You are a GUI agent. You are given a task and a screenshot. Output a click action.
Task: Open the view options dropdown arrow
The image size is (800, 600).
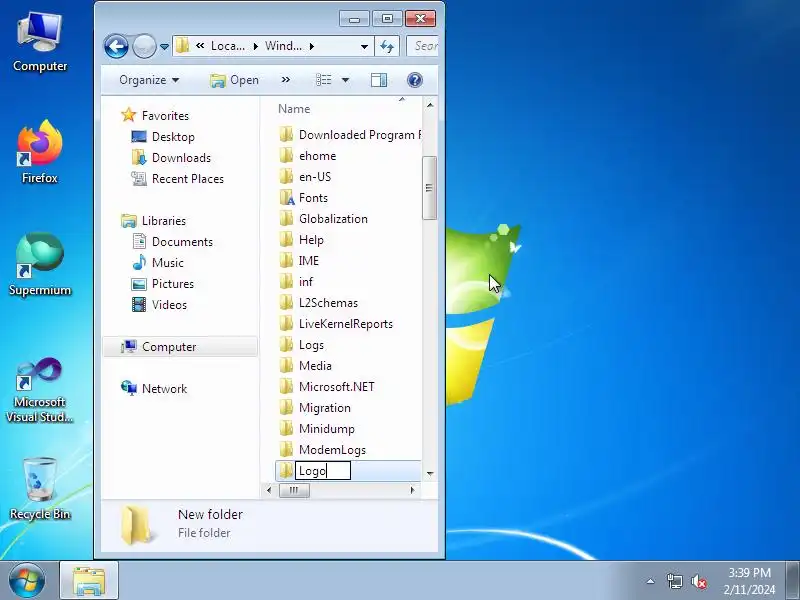[345, 80]
